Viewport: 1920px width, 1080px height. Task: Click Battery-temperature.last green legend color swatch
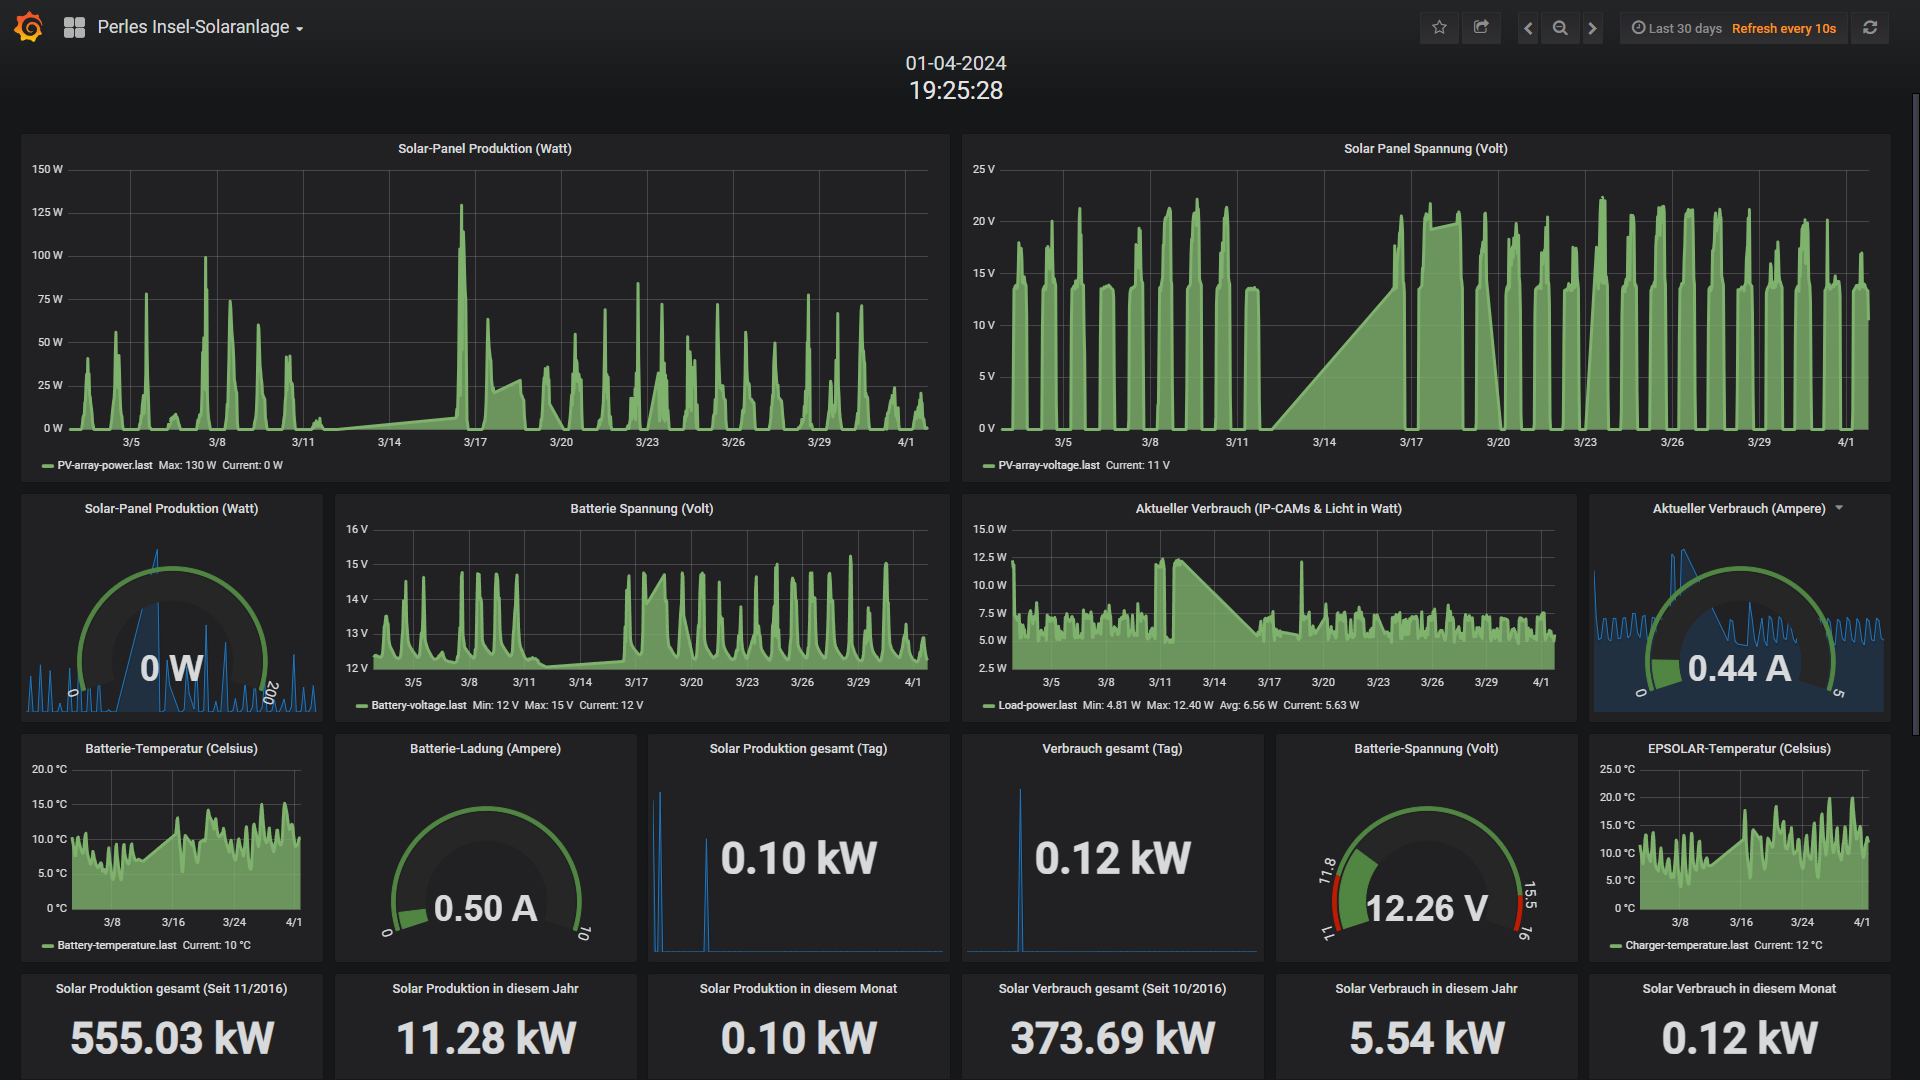coord(48,945)
